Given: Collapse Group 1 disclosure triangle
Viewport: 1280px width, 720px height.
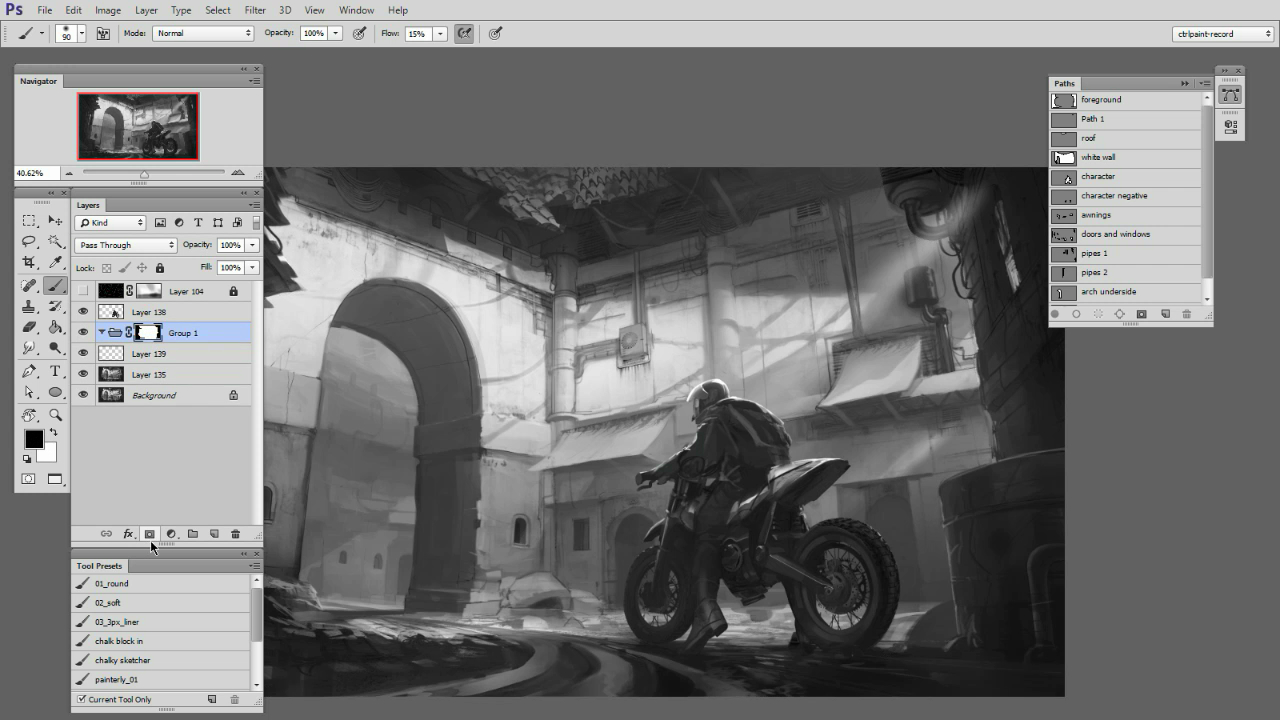Looking at the screenshot, I should coord(101,332).
